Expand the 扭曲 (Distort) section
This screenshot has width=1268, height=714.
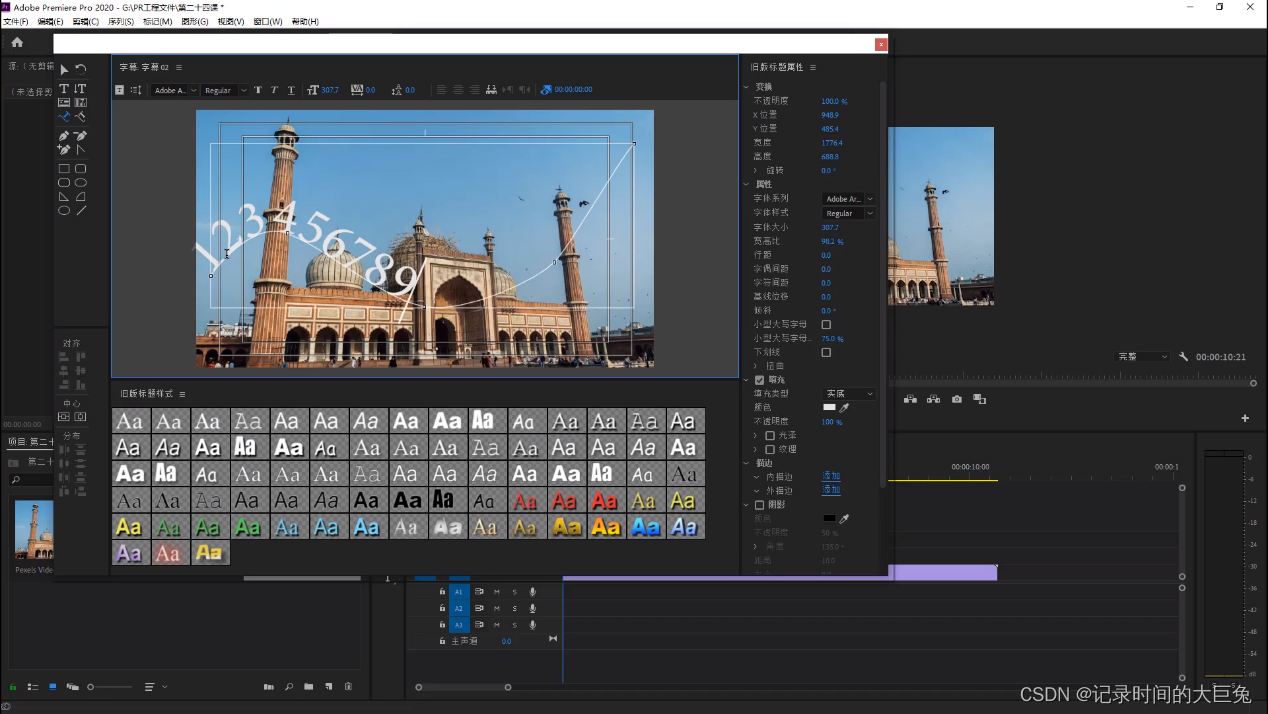pyautogui.click(x=756, y=366)
